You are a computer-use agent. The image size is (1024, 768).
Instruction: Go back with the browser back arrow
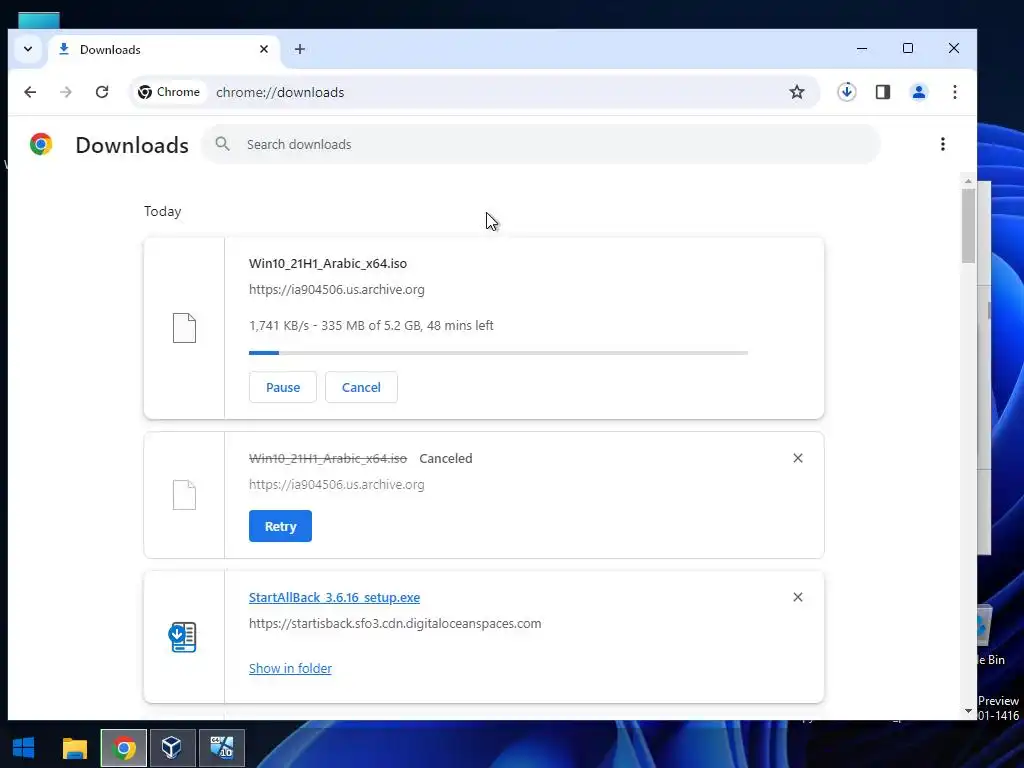[x=30, y=92]
